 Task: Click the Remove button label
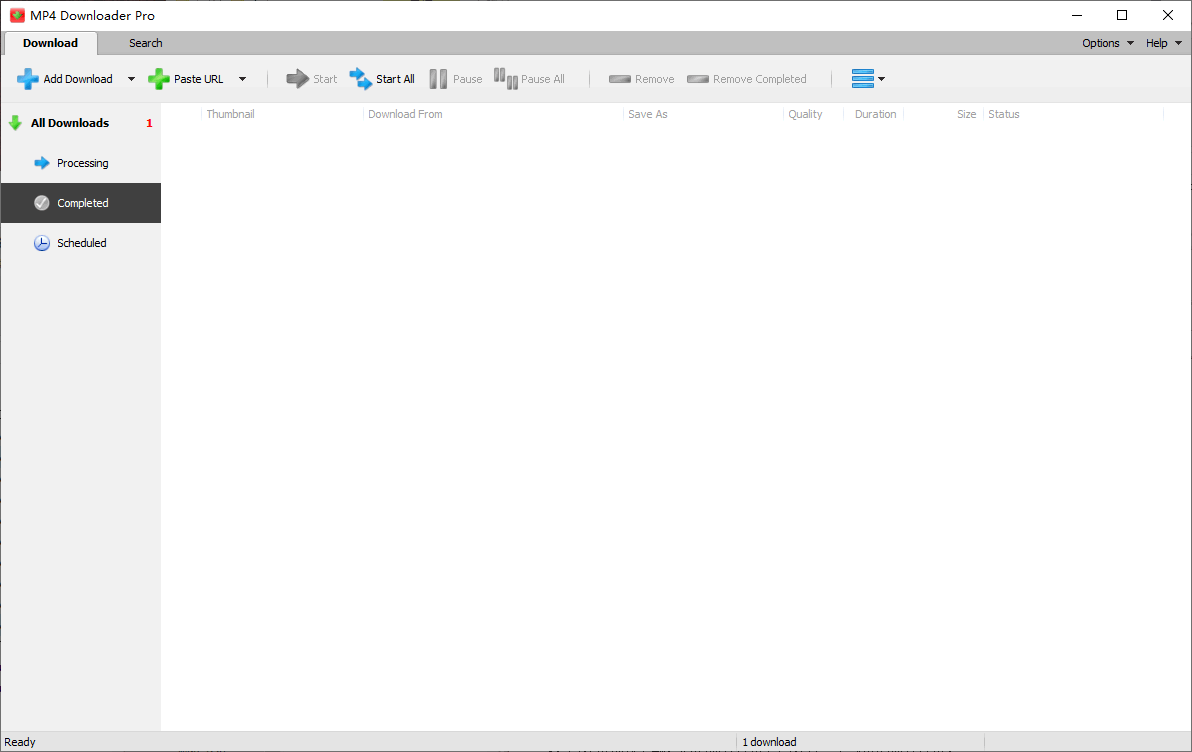click(x=655, y=79)
